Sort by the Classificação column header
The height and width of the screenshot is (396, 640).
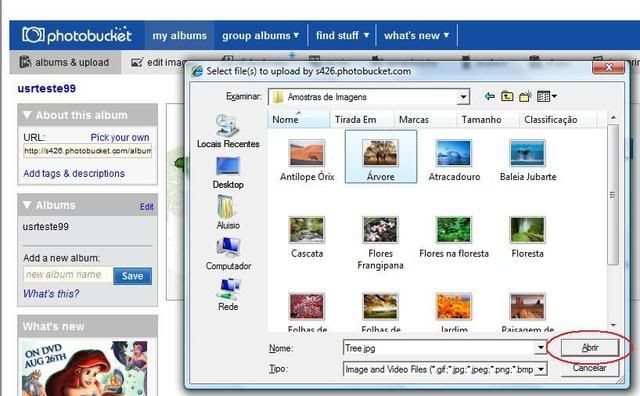coord(558,120)
